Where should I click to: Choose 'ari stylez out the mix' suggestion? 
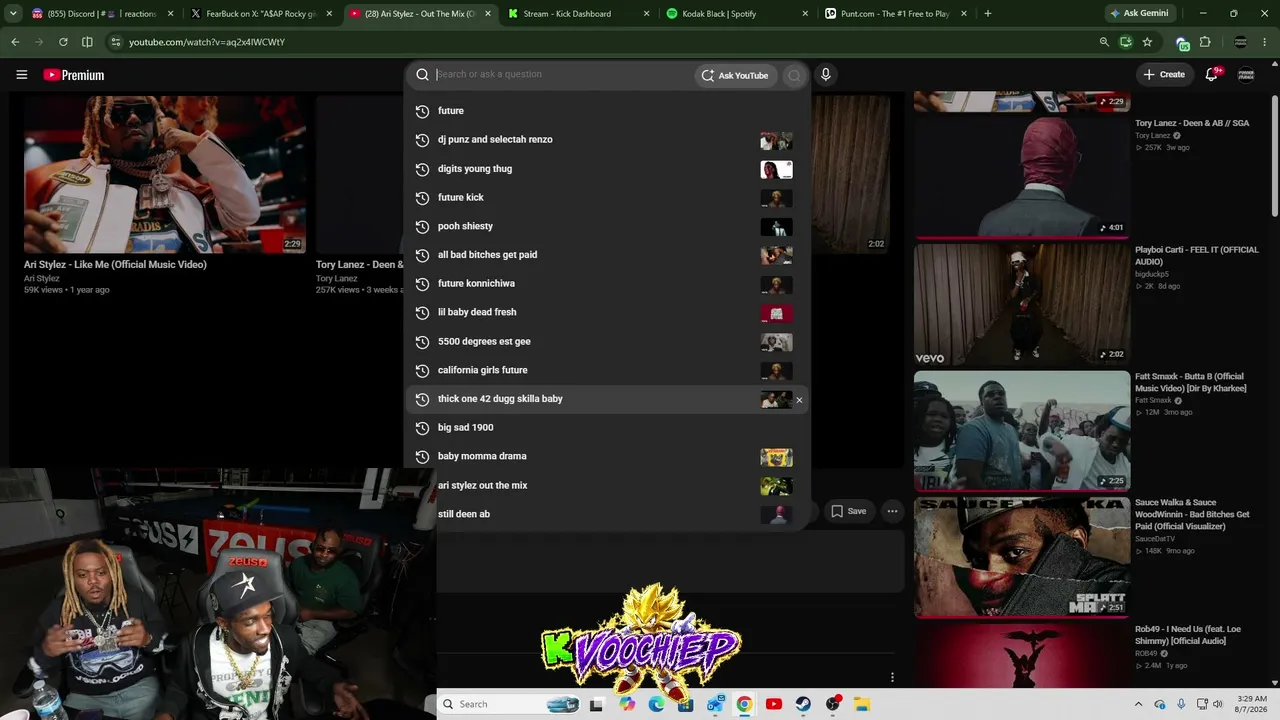point(606,485)
